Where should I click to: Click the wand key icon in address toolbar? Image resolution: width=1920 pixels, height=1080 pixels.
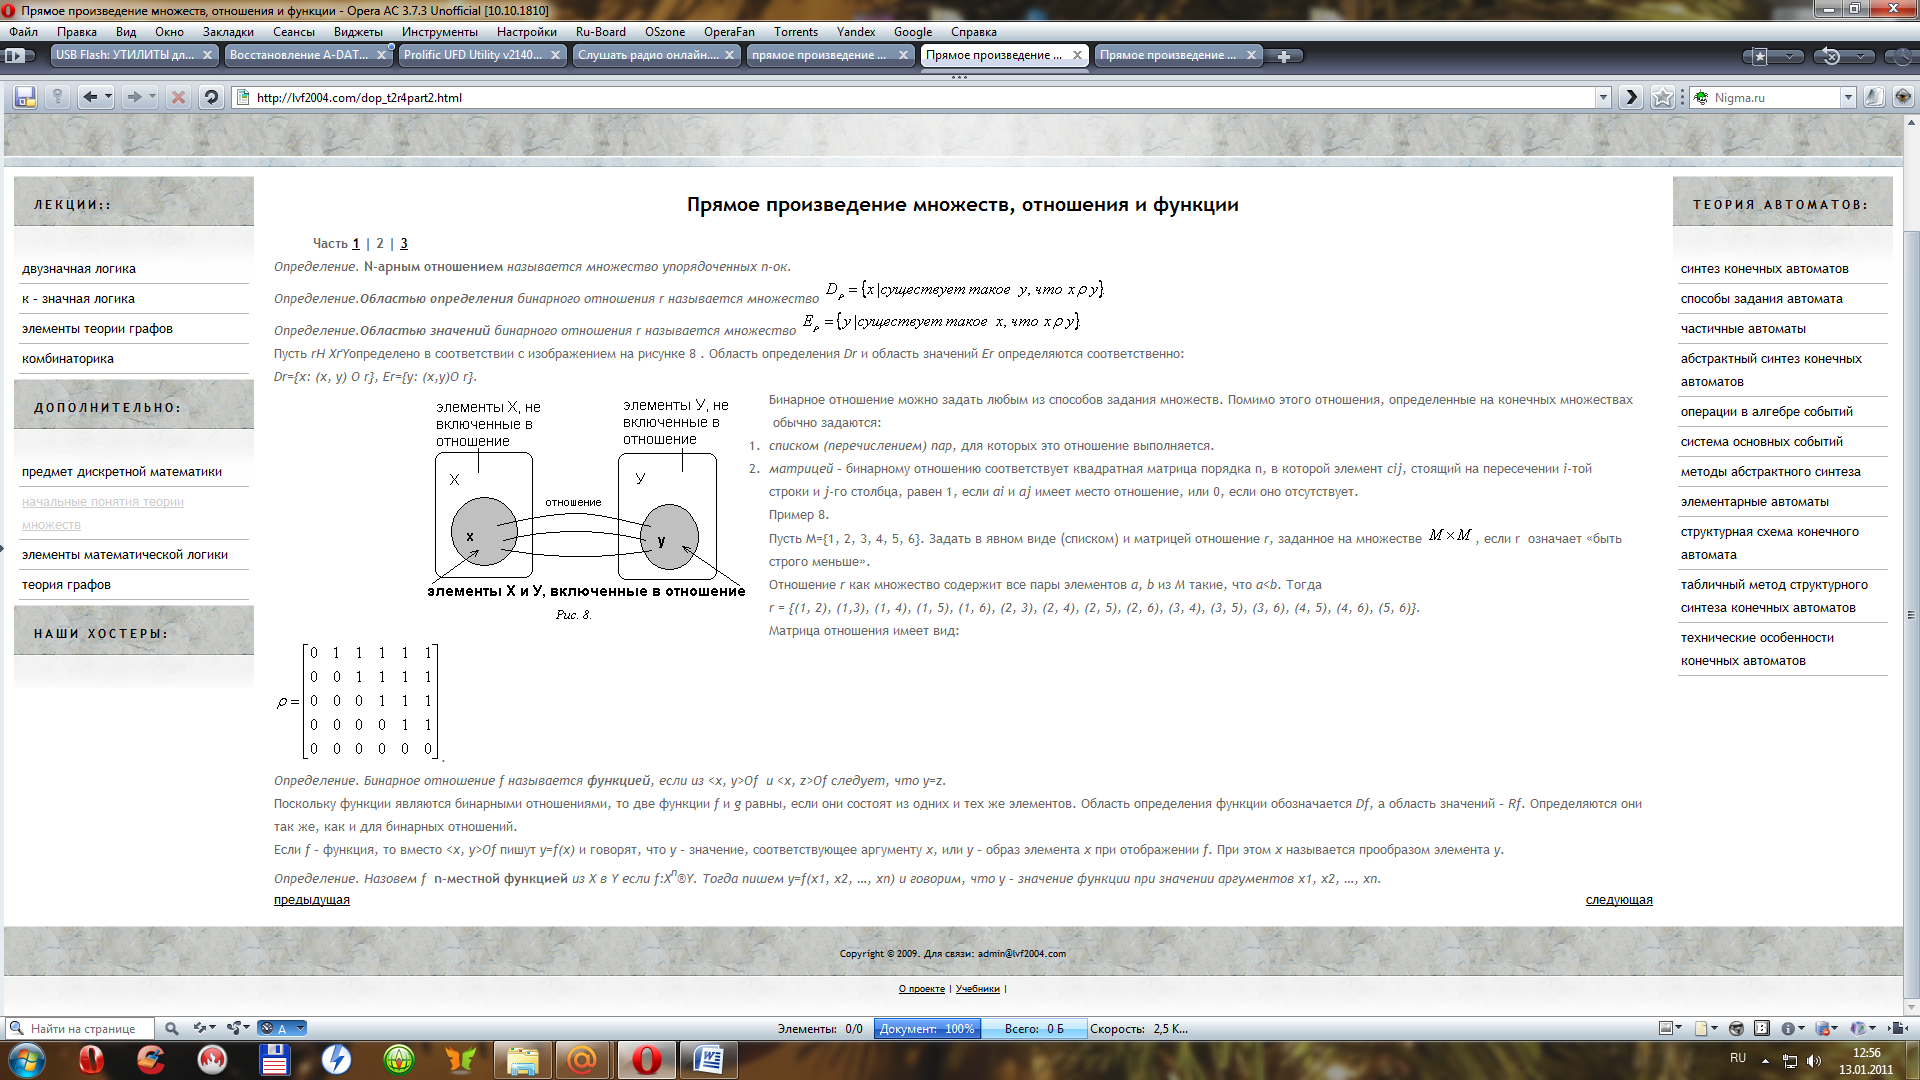pyautogui.click(x=57, y=97)
